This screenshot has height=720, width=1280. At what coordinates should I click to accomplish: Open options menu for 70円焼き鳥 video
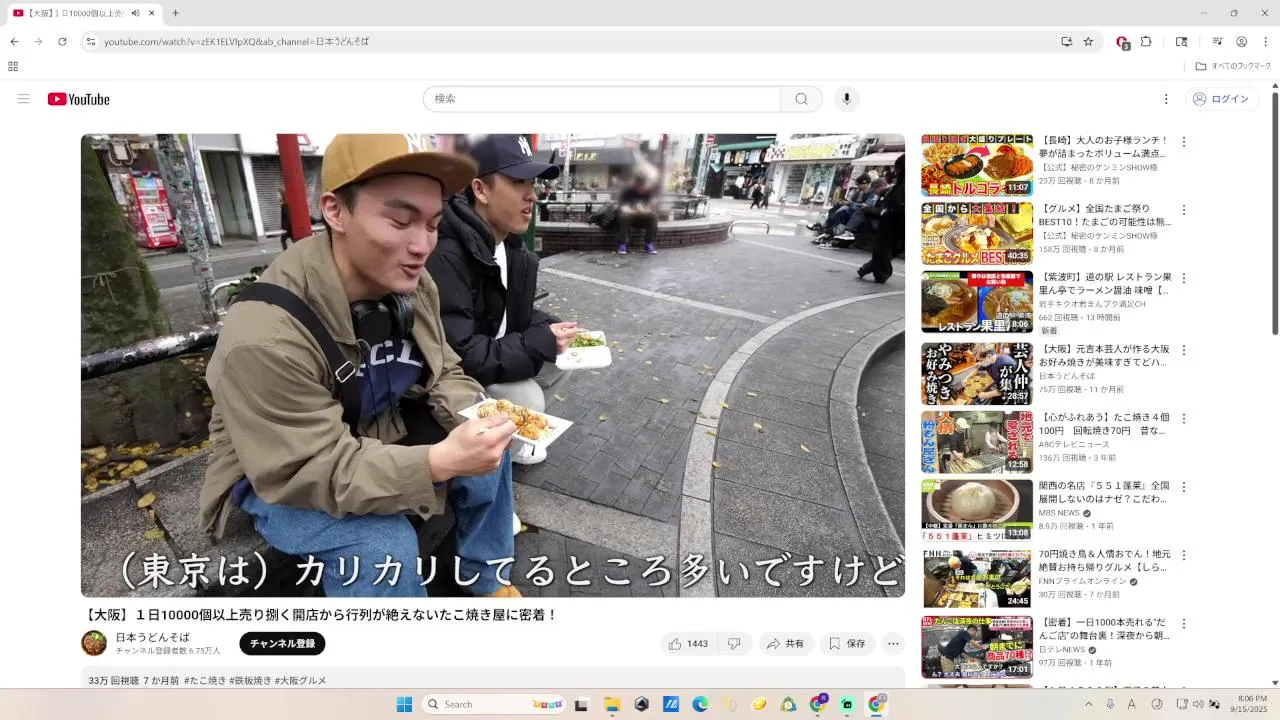coord(1184,554)
